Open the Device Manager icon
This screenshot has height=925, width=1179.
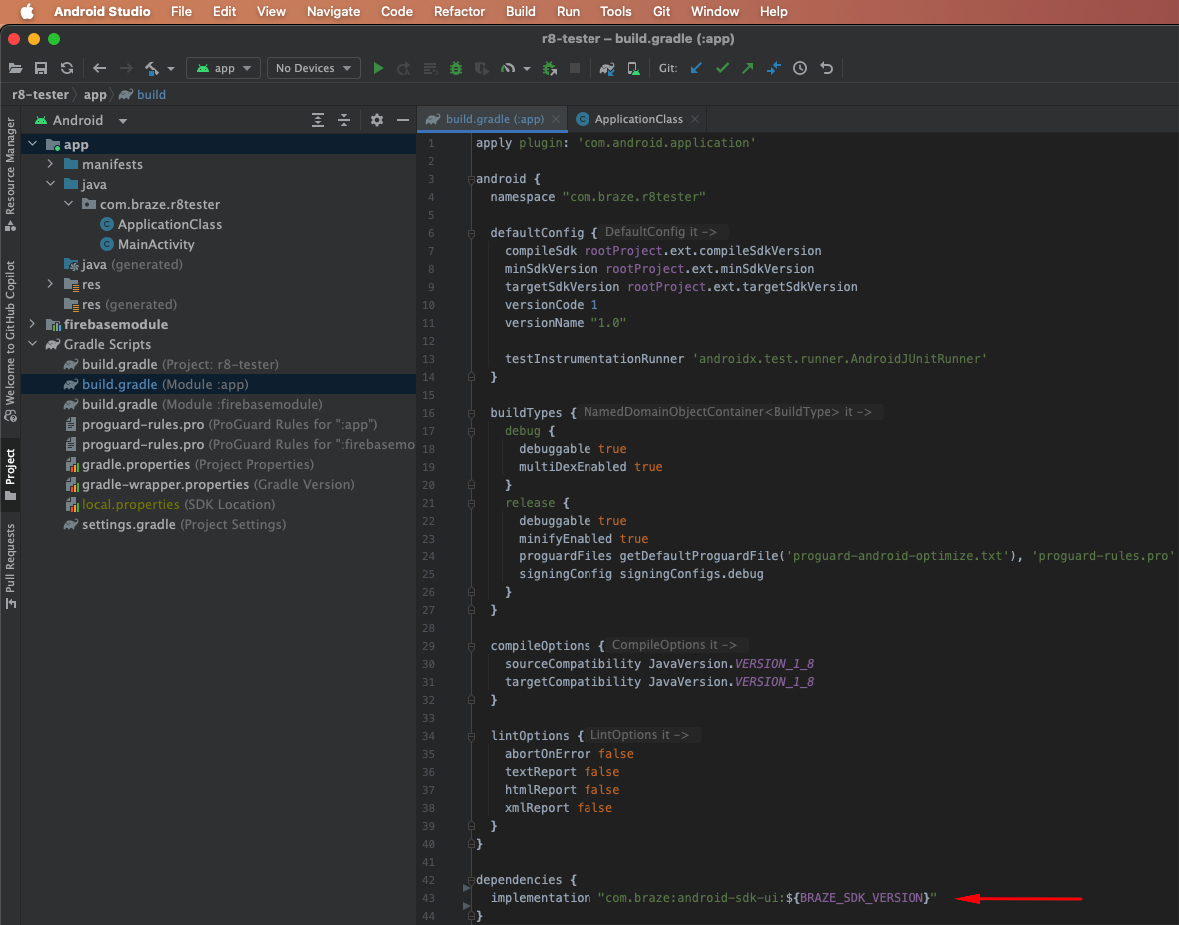click(634, 68)
